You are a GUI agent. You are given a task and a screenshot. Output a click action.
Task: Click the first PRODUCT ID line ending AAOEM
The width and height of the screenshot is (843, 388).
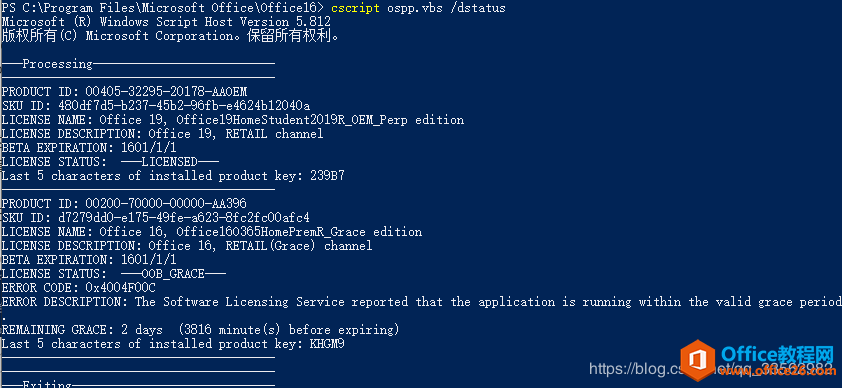(124, 92)
